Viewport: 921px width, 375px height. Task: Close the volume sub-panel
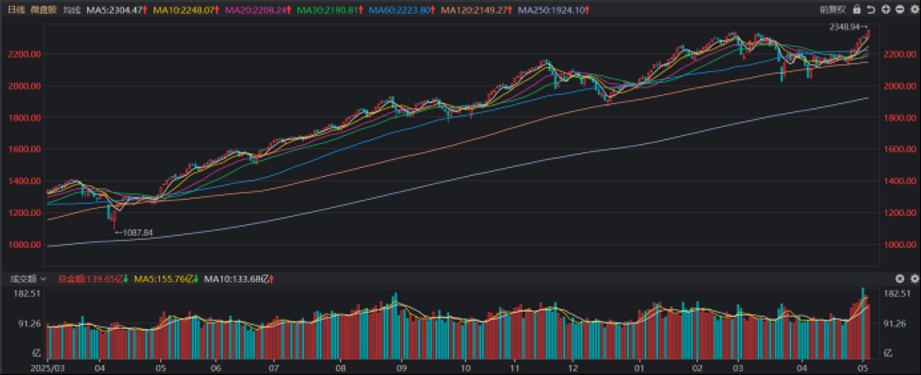pyautogui.click(x=900, y=279)
